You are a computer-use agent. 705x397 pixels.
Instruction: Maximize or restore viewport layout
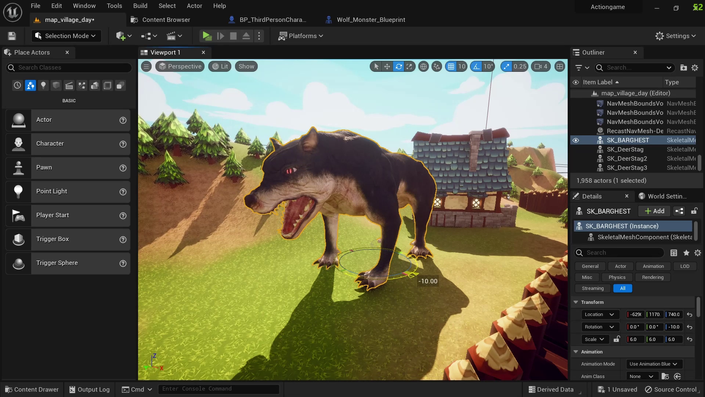click(x=560, y=67)
